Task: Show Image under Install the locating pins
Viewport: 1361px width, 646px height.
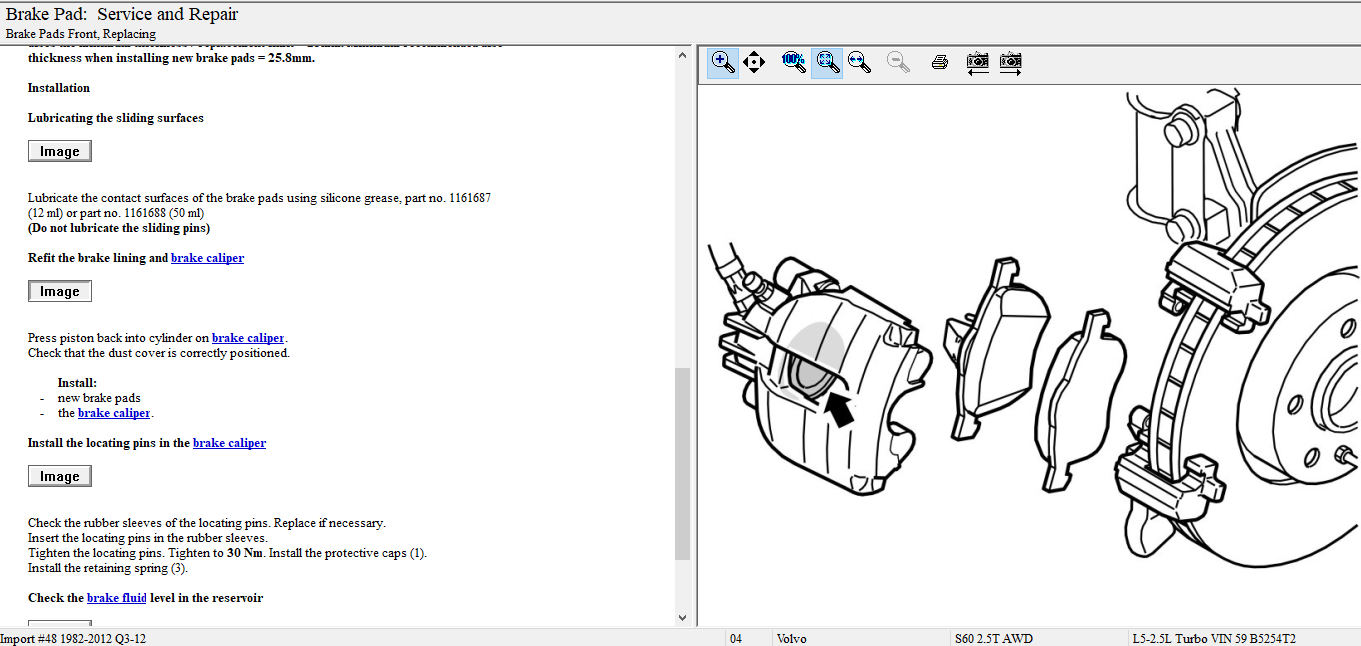Action: point(60,476)
